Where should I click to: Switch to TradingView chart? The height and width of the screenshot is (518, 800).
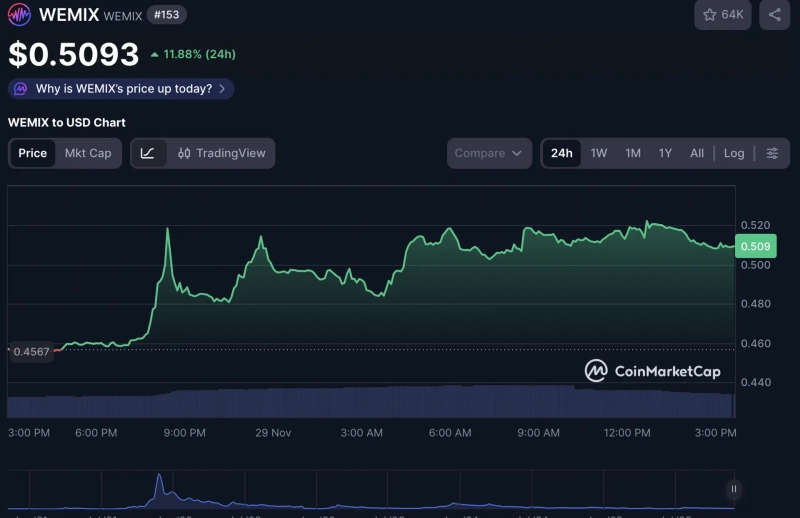[221, 153]
